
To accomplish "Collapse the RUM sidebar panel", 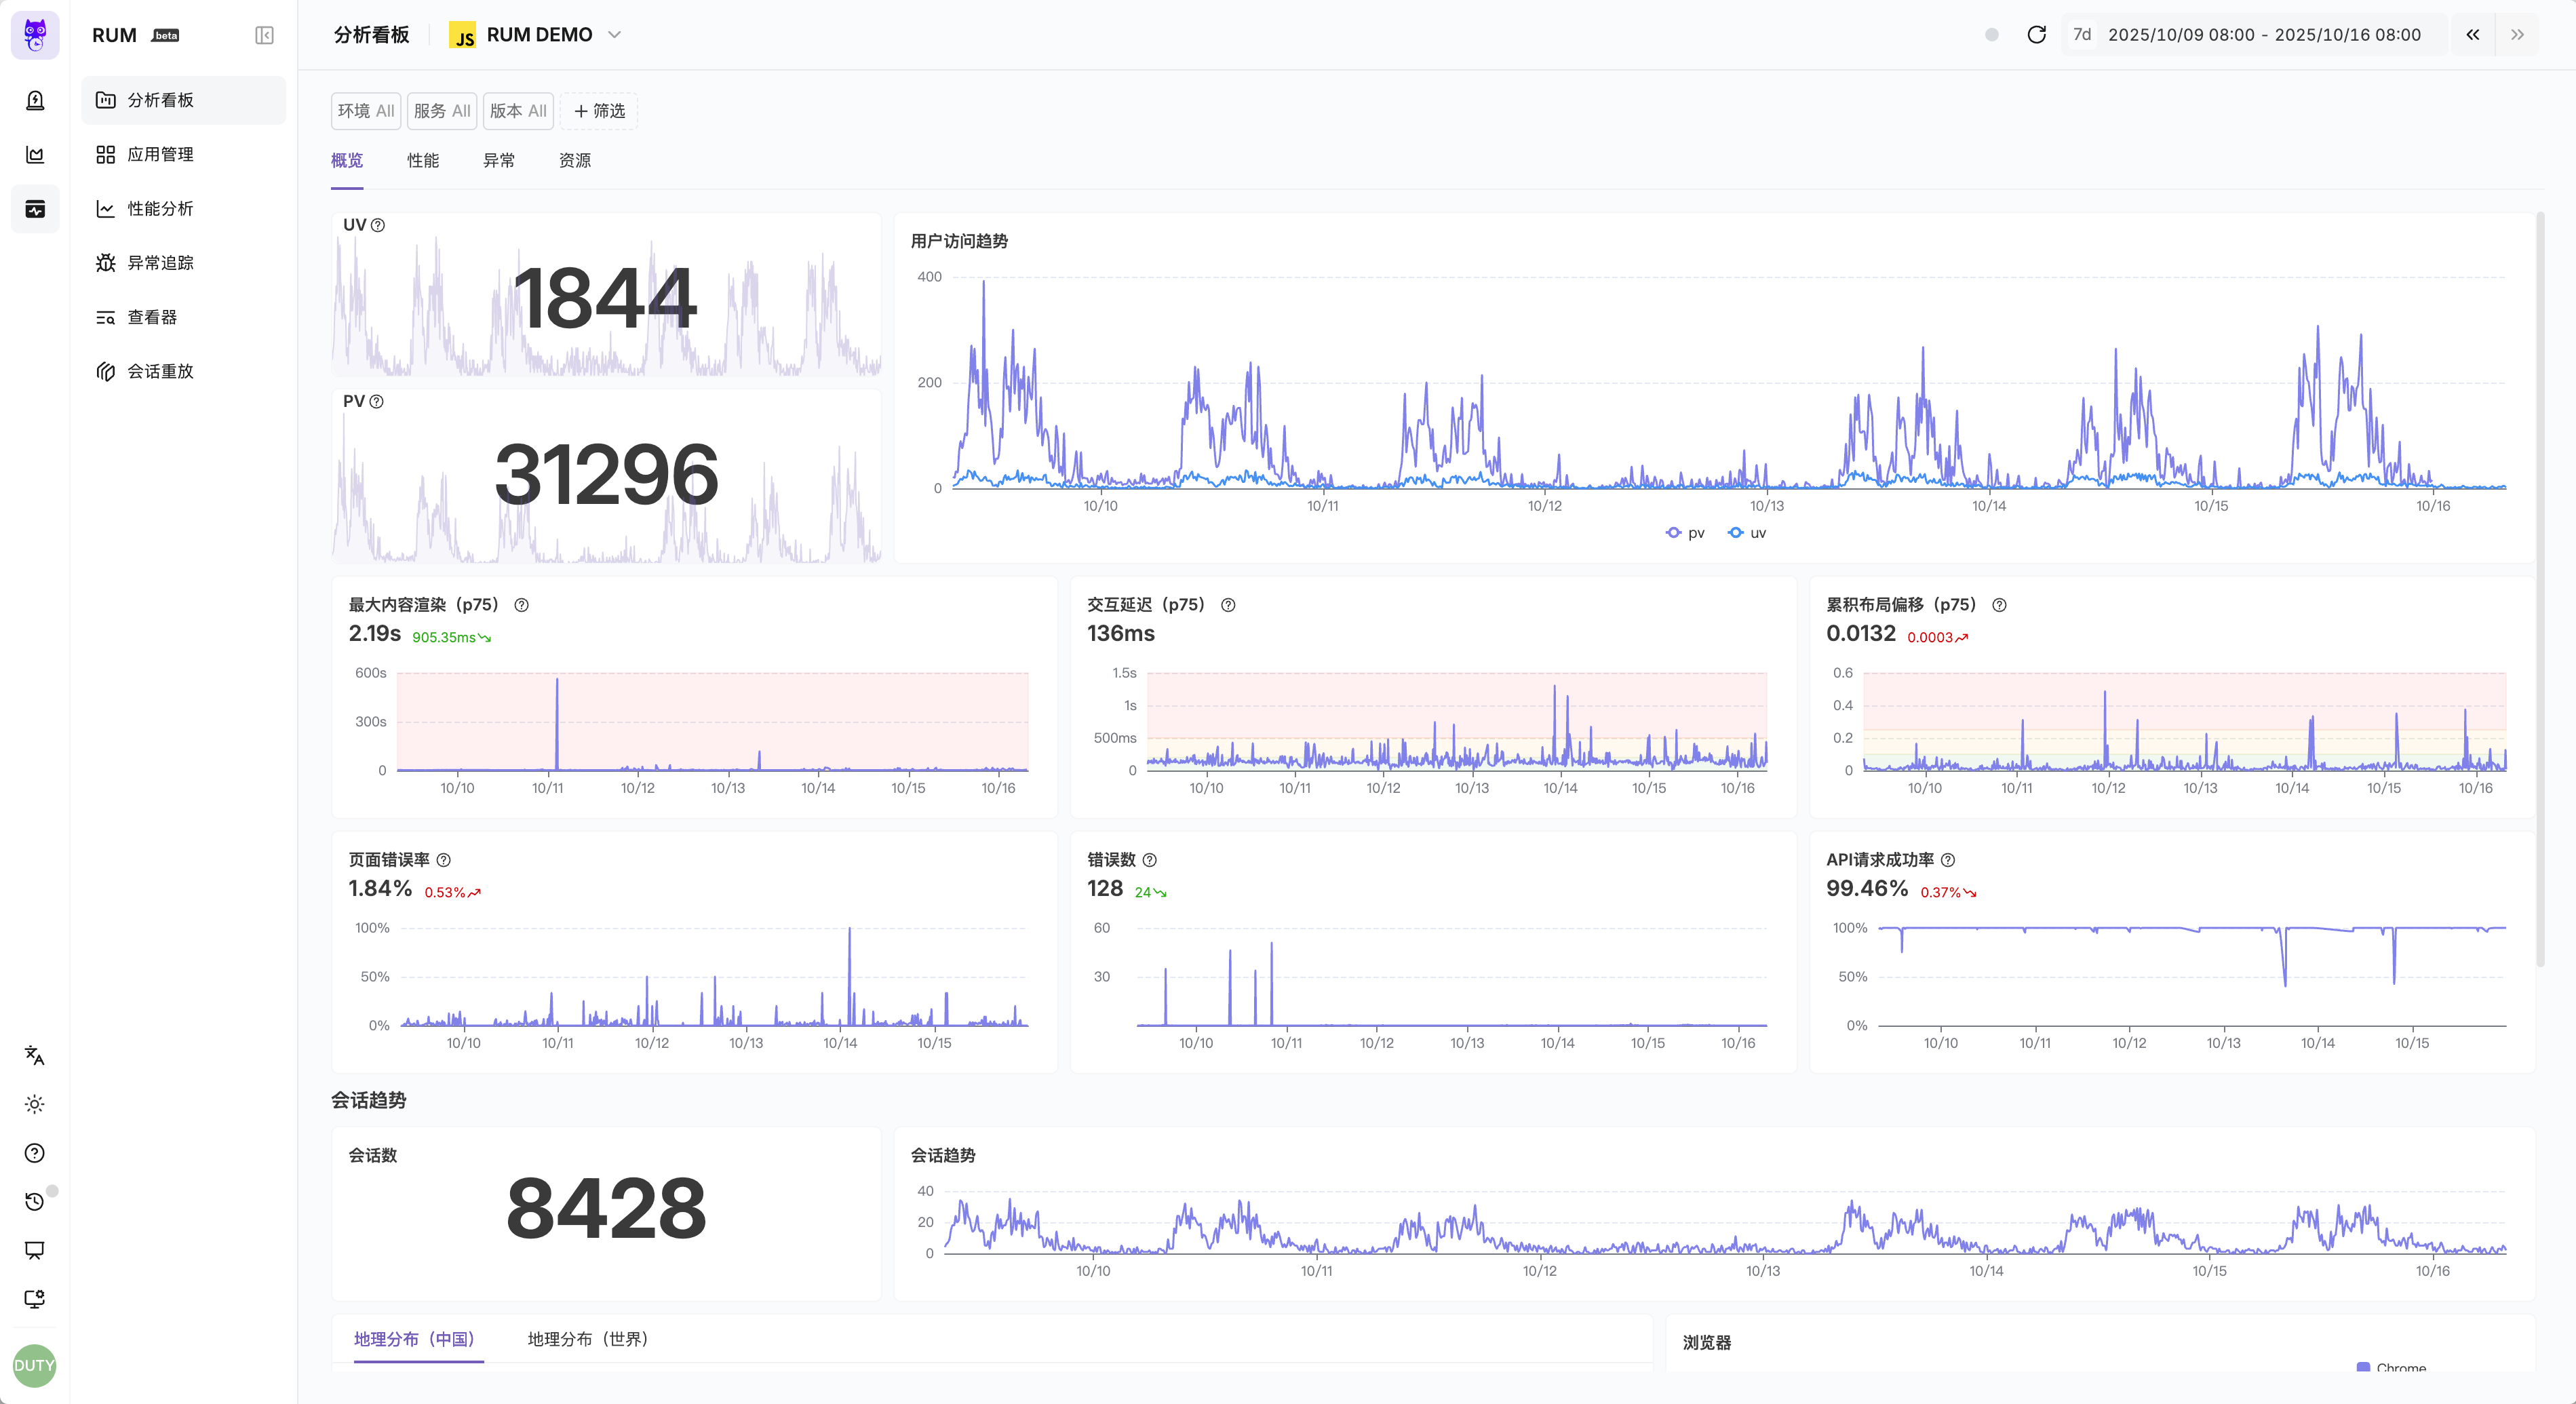I will click(x=264, y=35).
